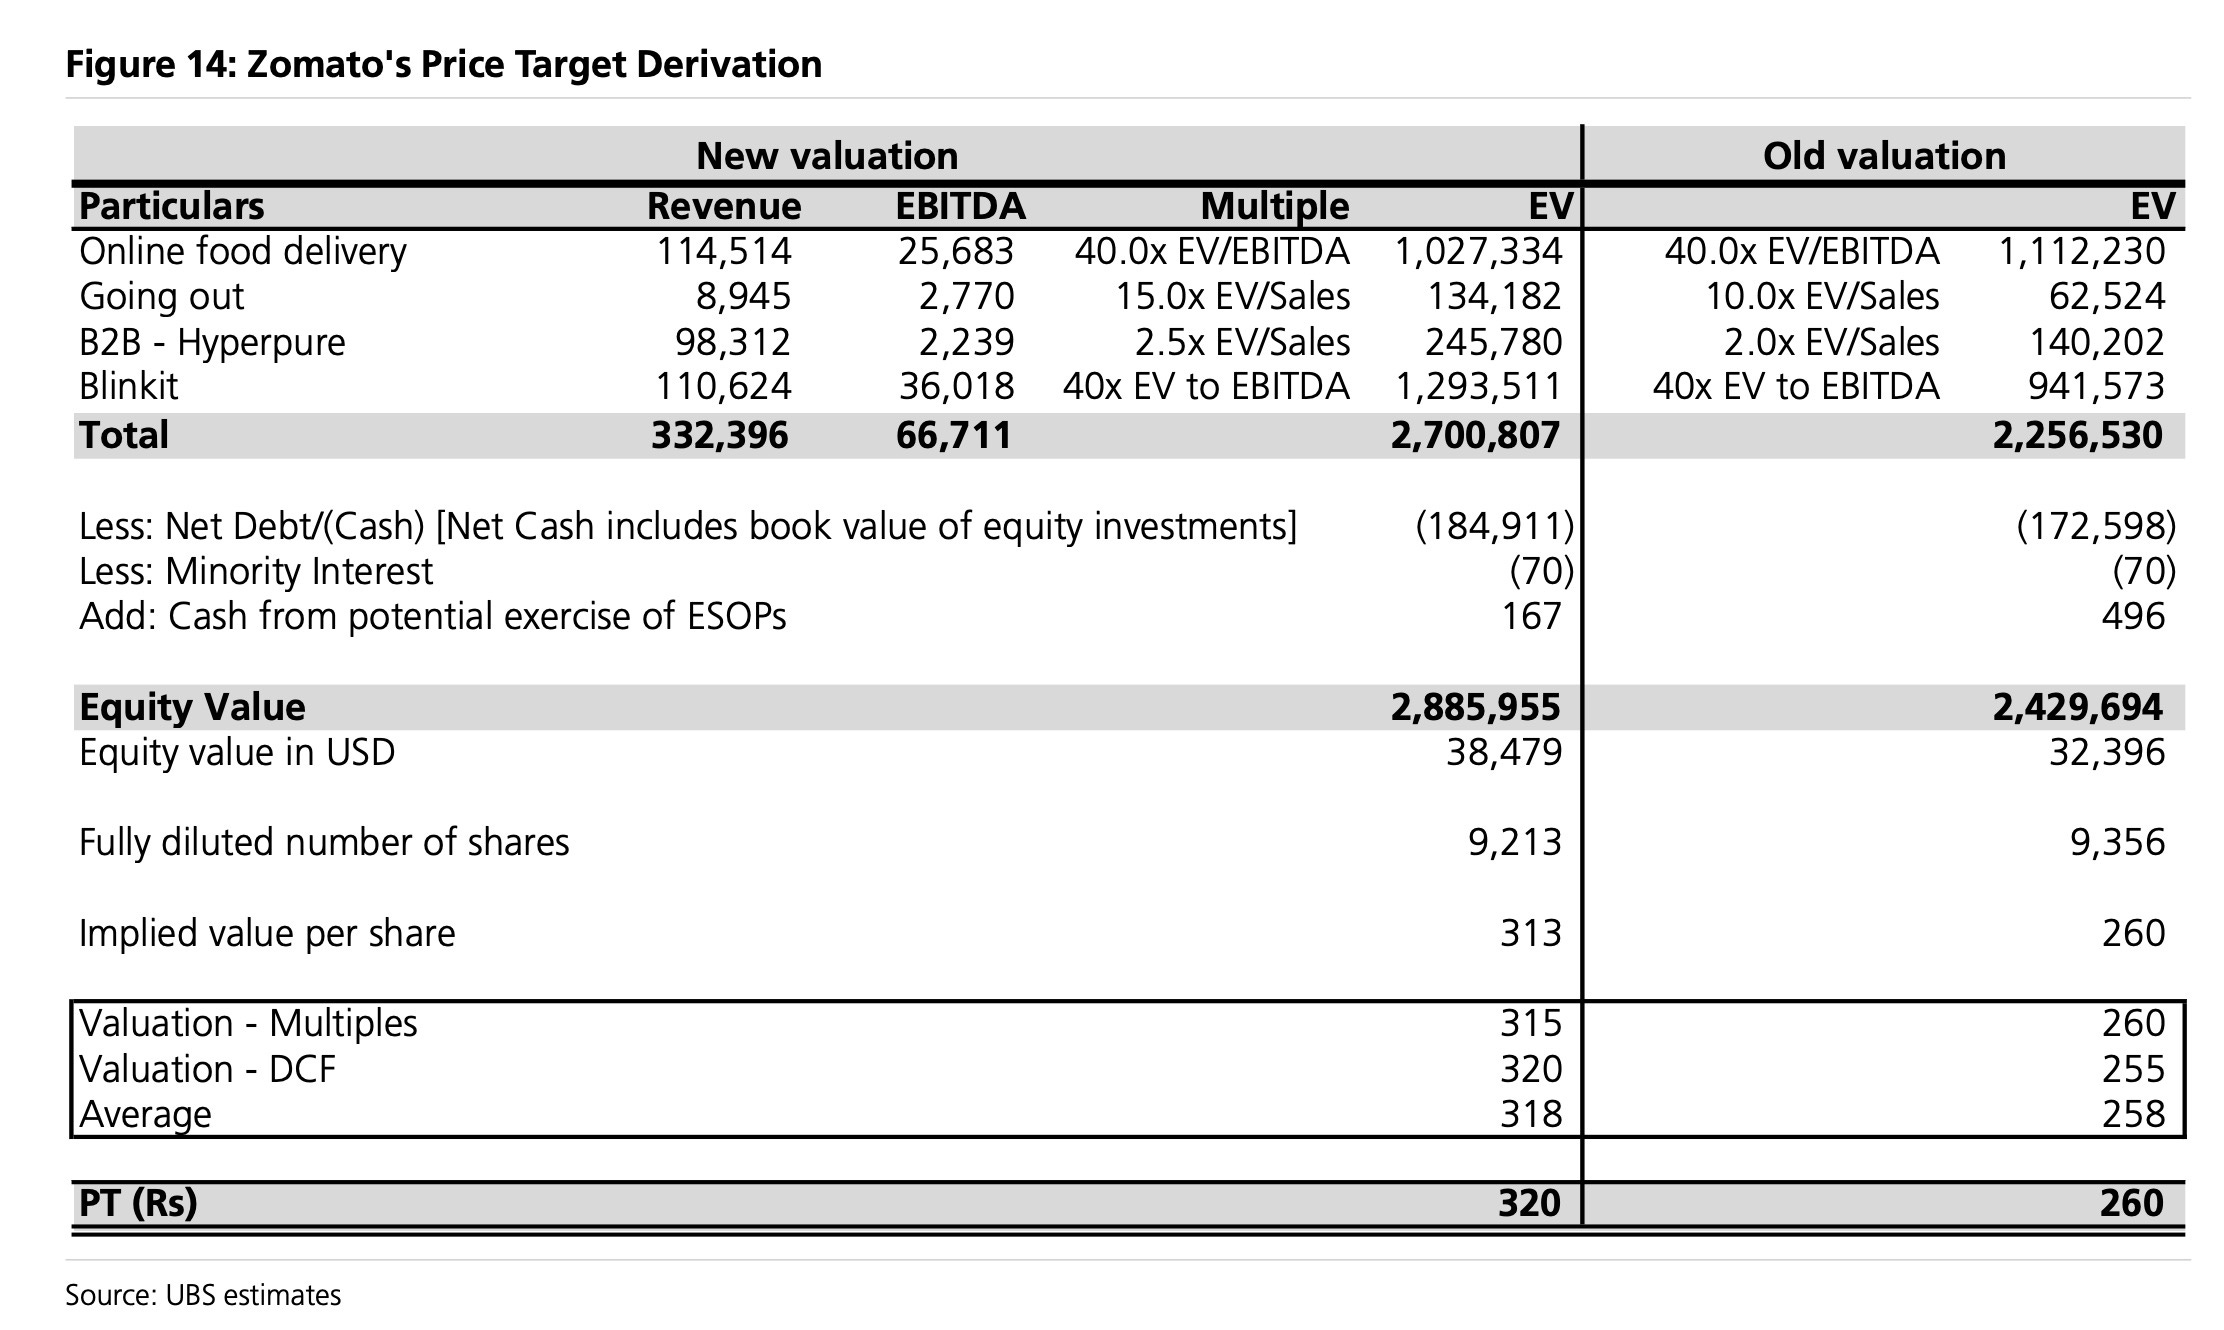Select the '15.0x EV/Sales' multiple
The width and height of the screenshot is (2224, 1330).
pyautogui.click(x=1233, y=297)
